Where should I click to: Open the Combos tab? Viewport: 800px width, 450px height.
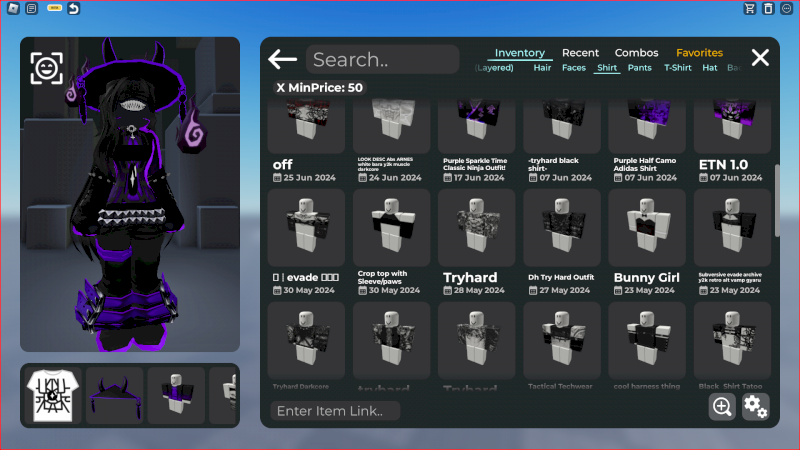(636, 53)
